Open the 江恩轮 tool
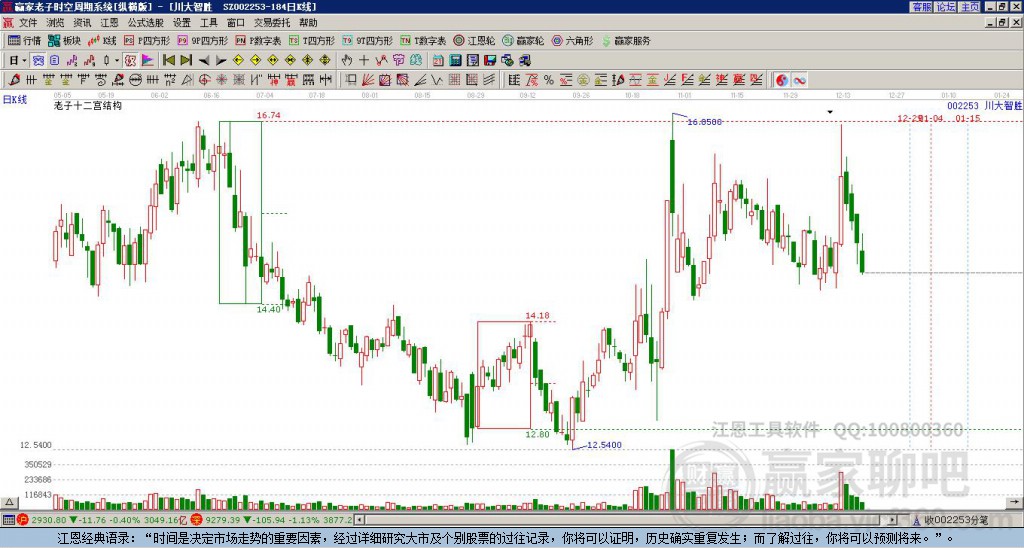The width and height of the screenshot is (1024, 548). 474,41
